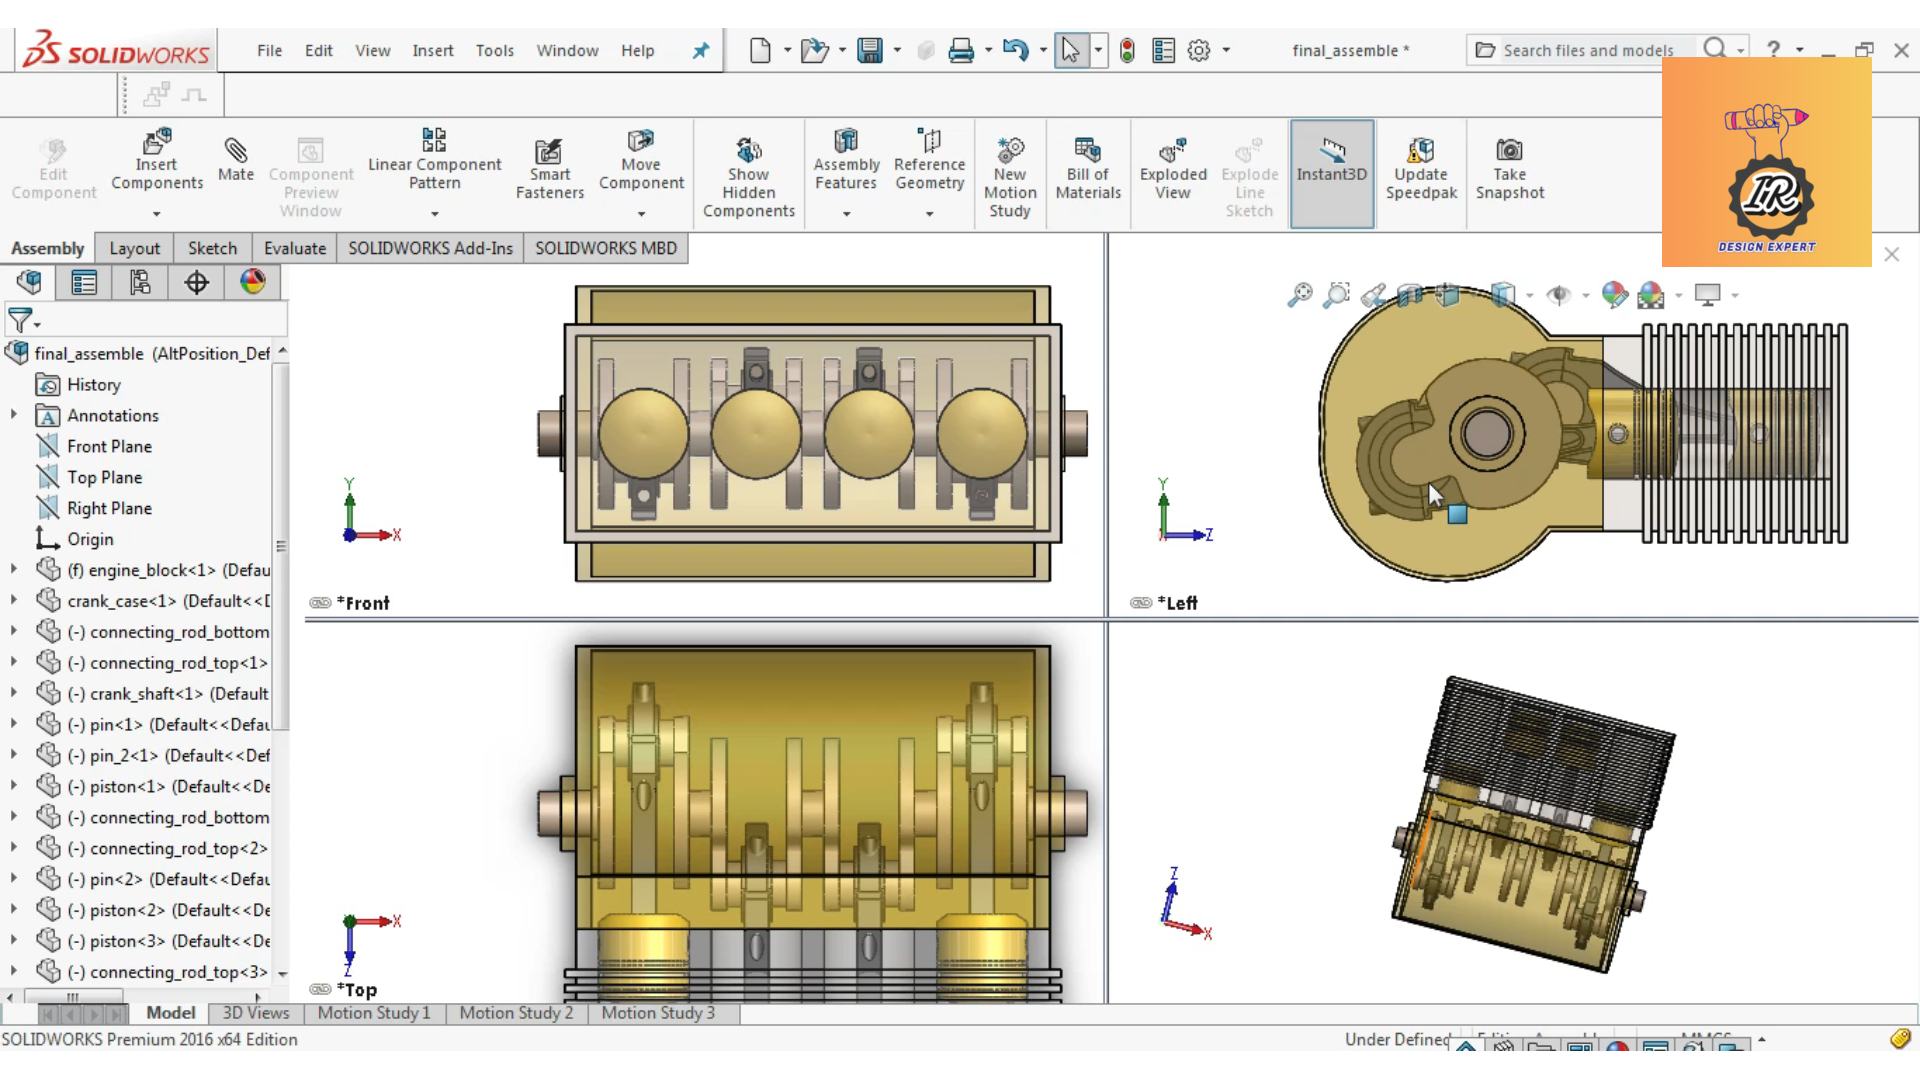This screenshot has width=1920, height=1080.
Task: Open the ConfigurationManager tab icon
Action: [140, 283]
